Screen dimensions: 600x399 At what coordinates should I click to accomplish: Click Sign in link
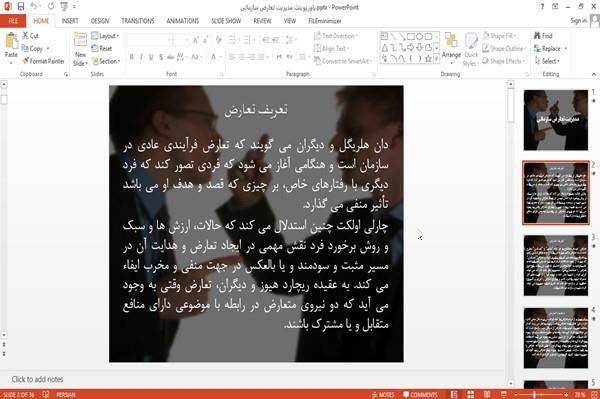(x=578, y=21)
